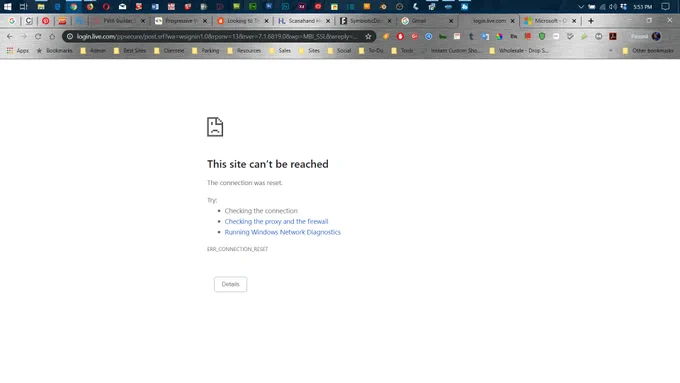The image size is (680, 383).
Task: Expand the Resources bookmarks folder
Action: coord(244,51)
